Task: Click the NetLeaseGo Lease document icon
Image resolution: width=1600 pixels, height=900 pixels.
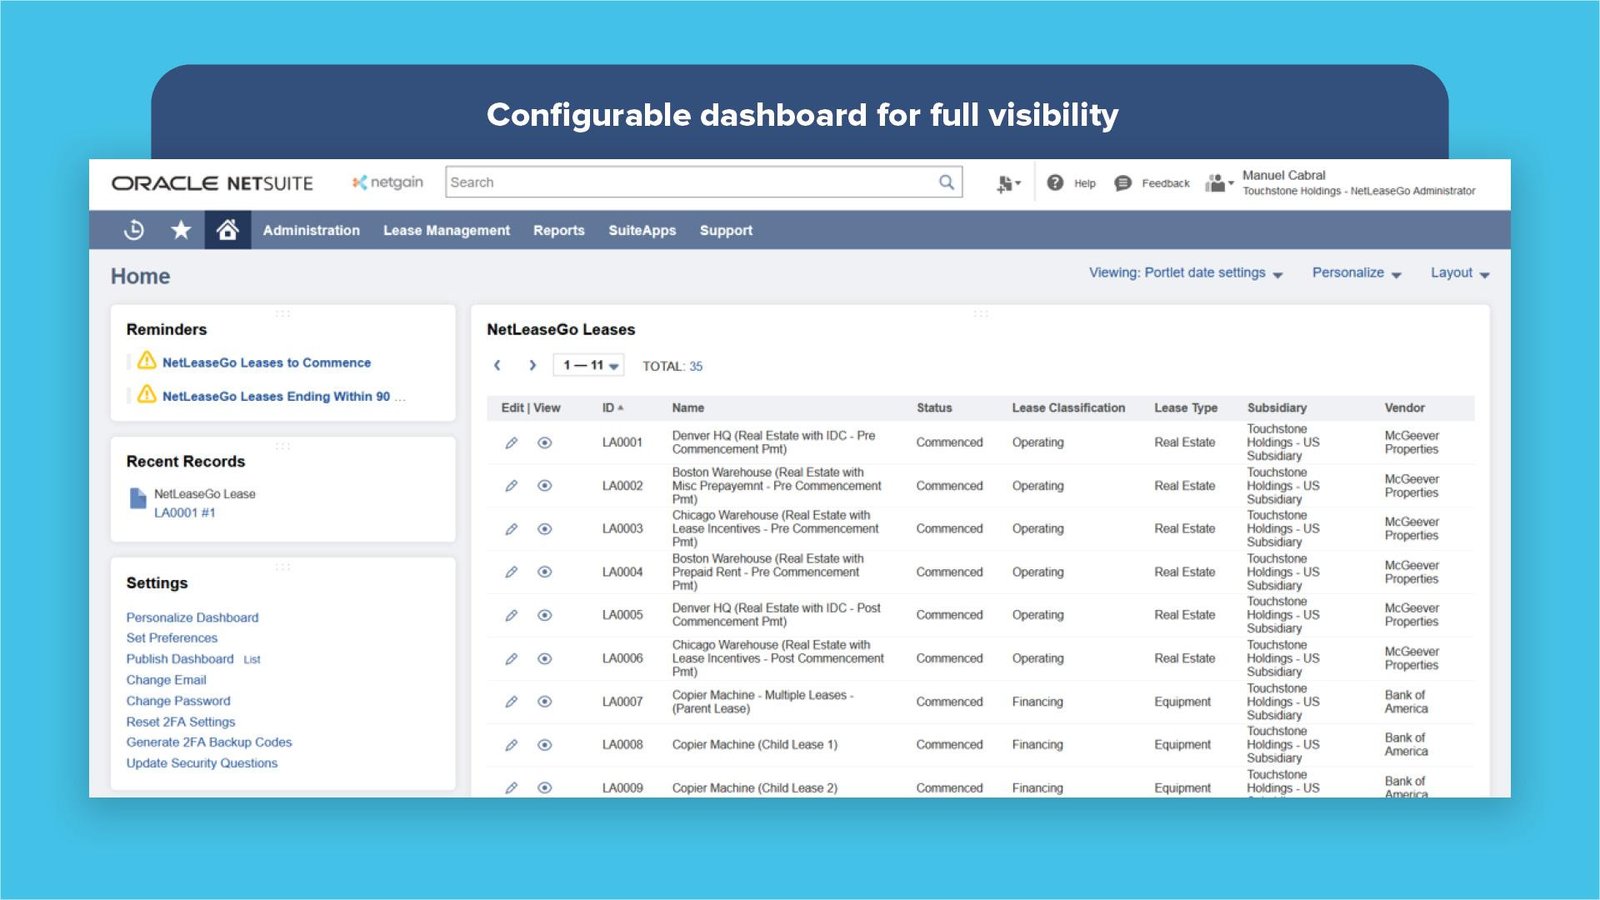Action: [138, 498]
